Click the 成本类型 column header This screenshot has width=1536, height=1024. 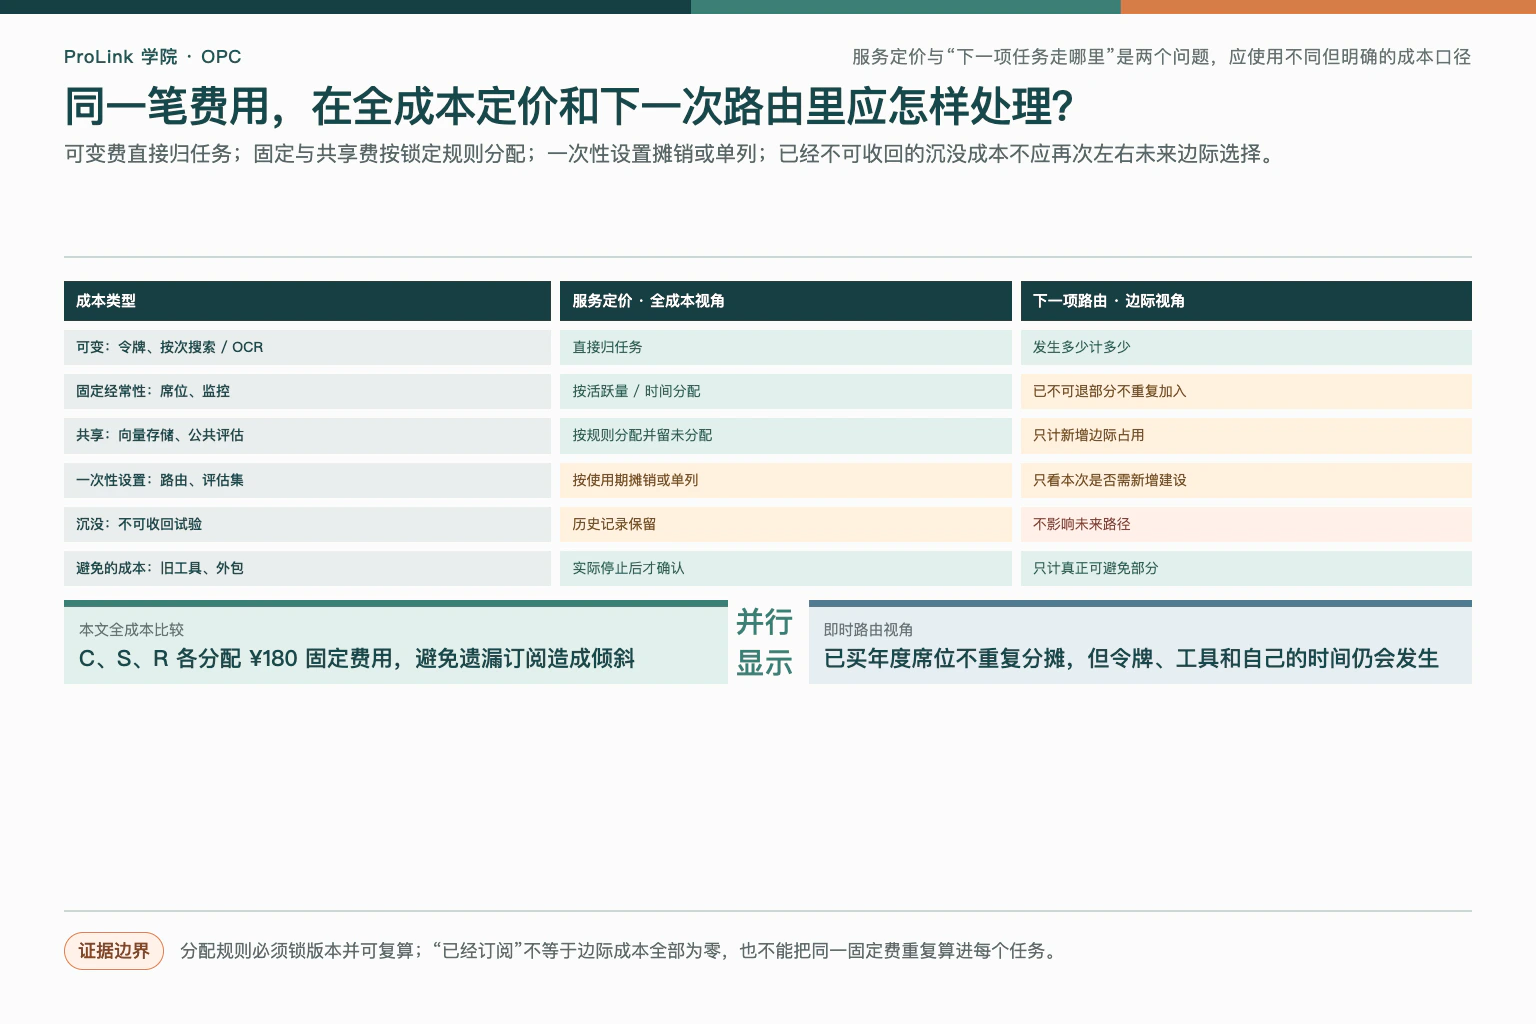coord(307,301)
